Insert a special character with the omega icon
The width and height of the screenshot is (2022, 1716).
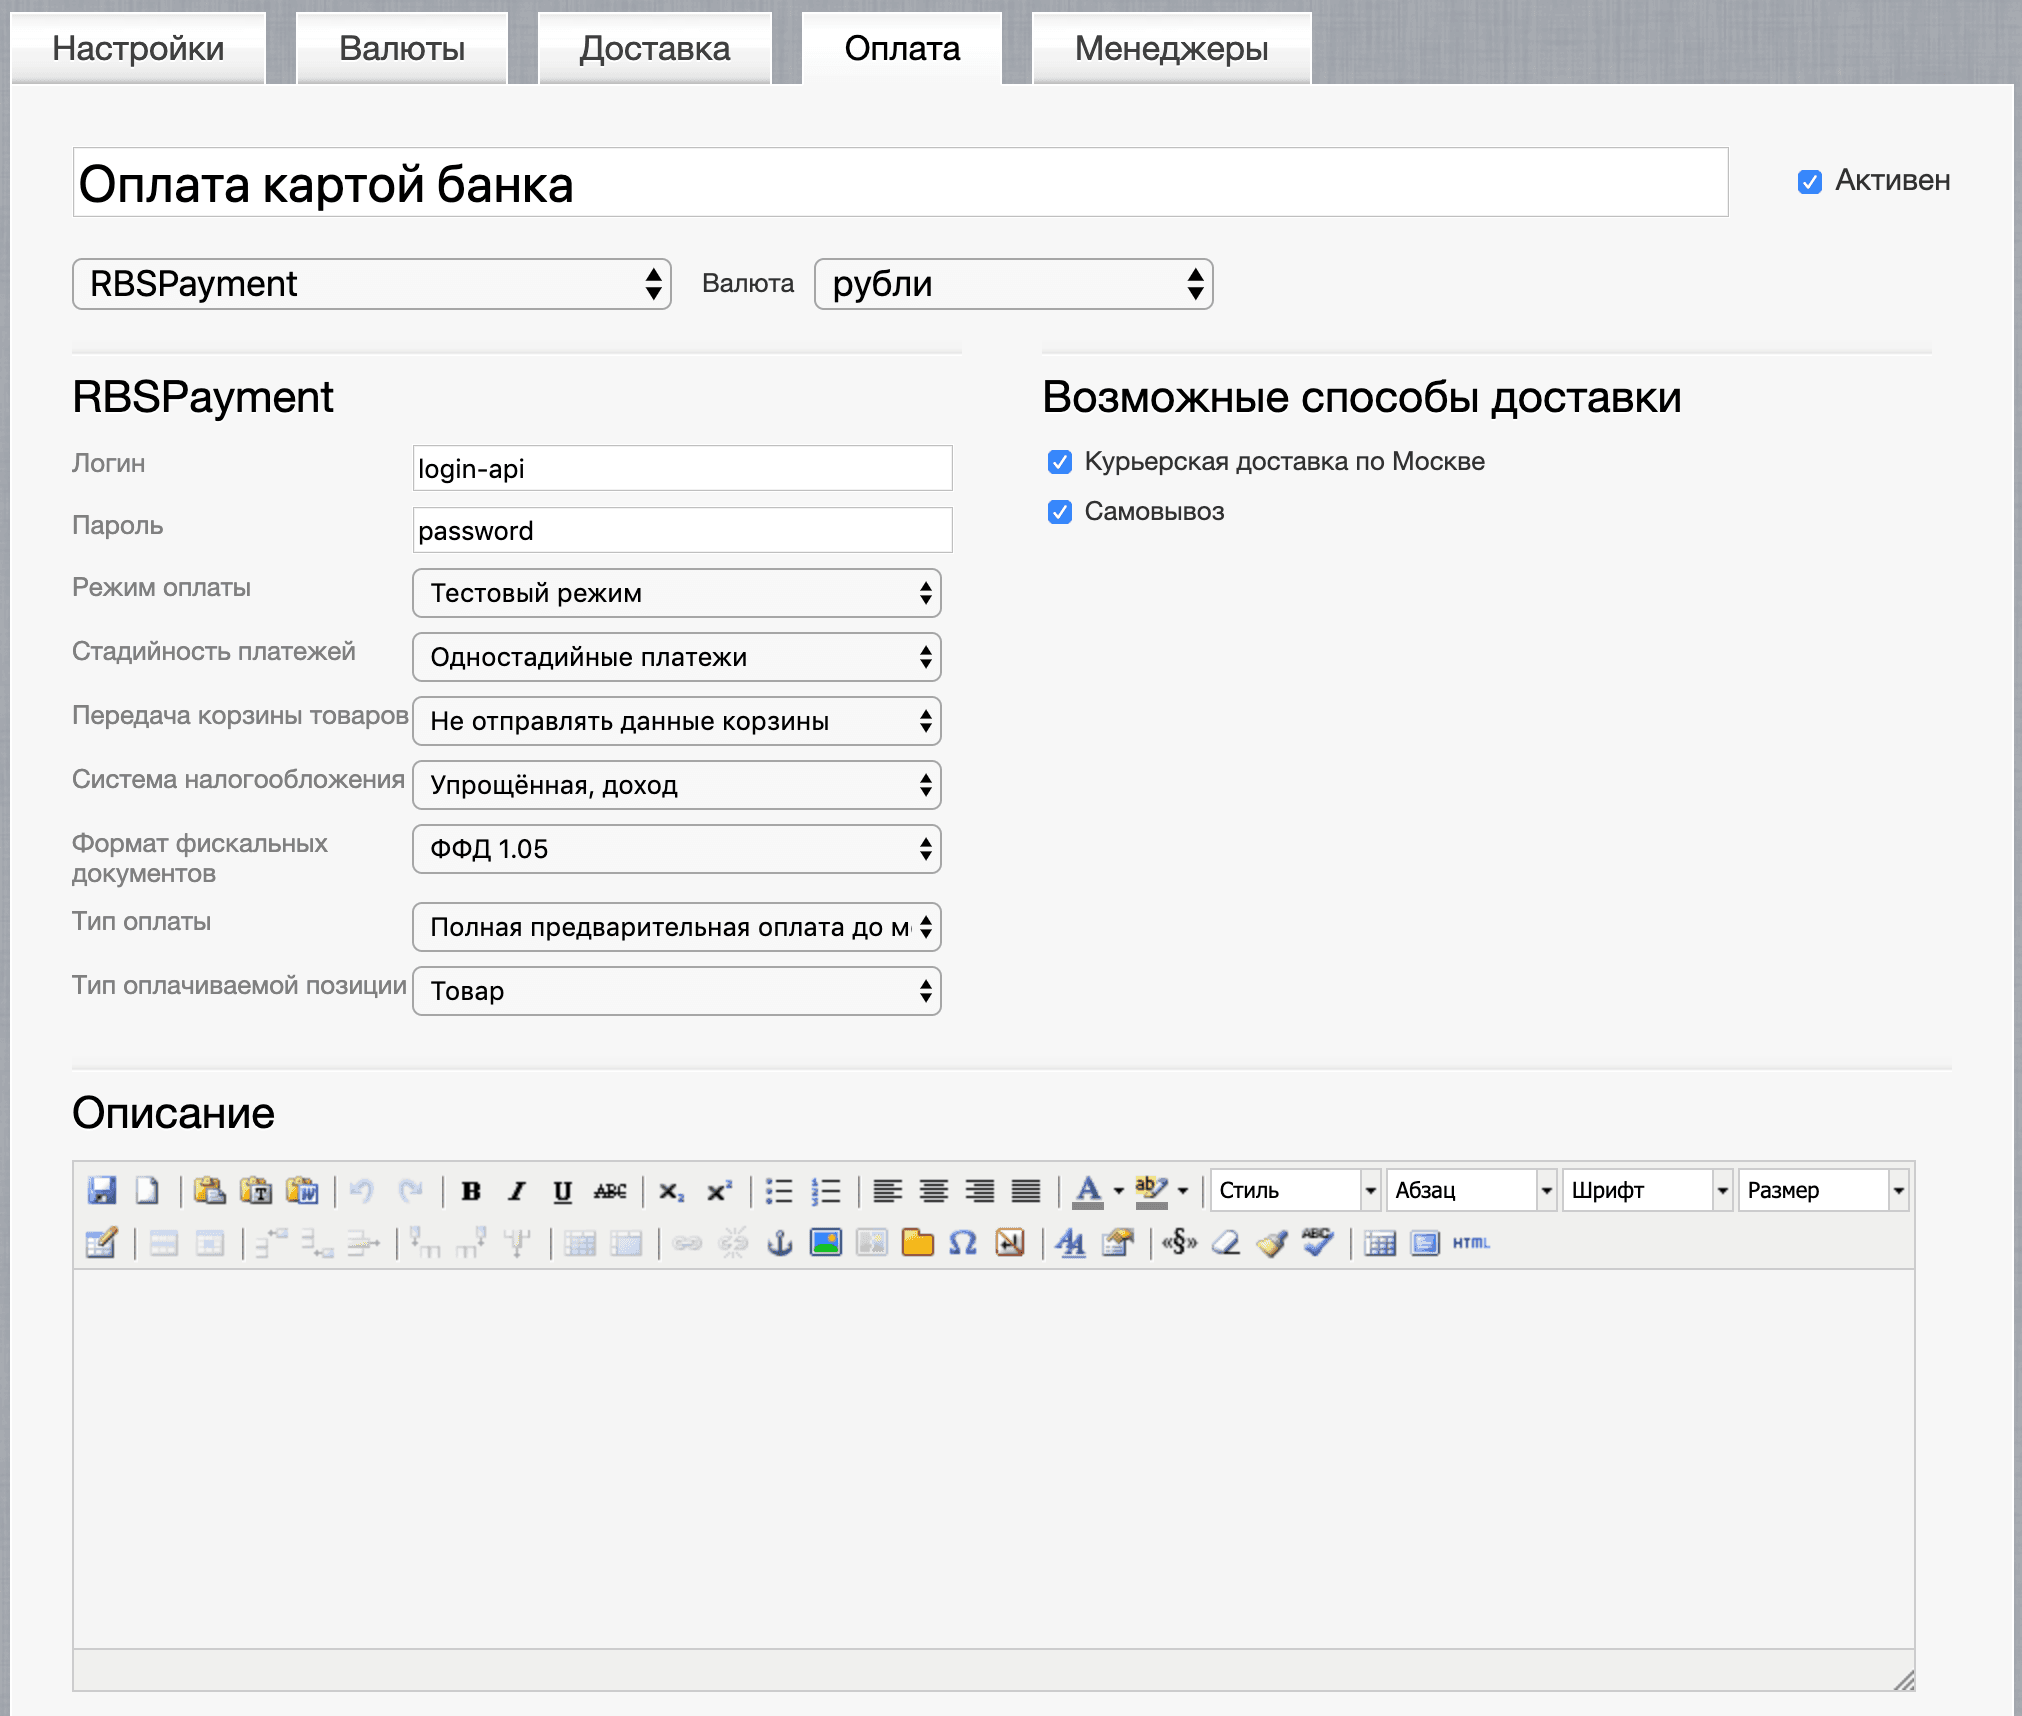pos(960,1244)
